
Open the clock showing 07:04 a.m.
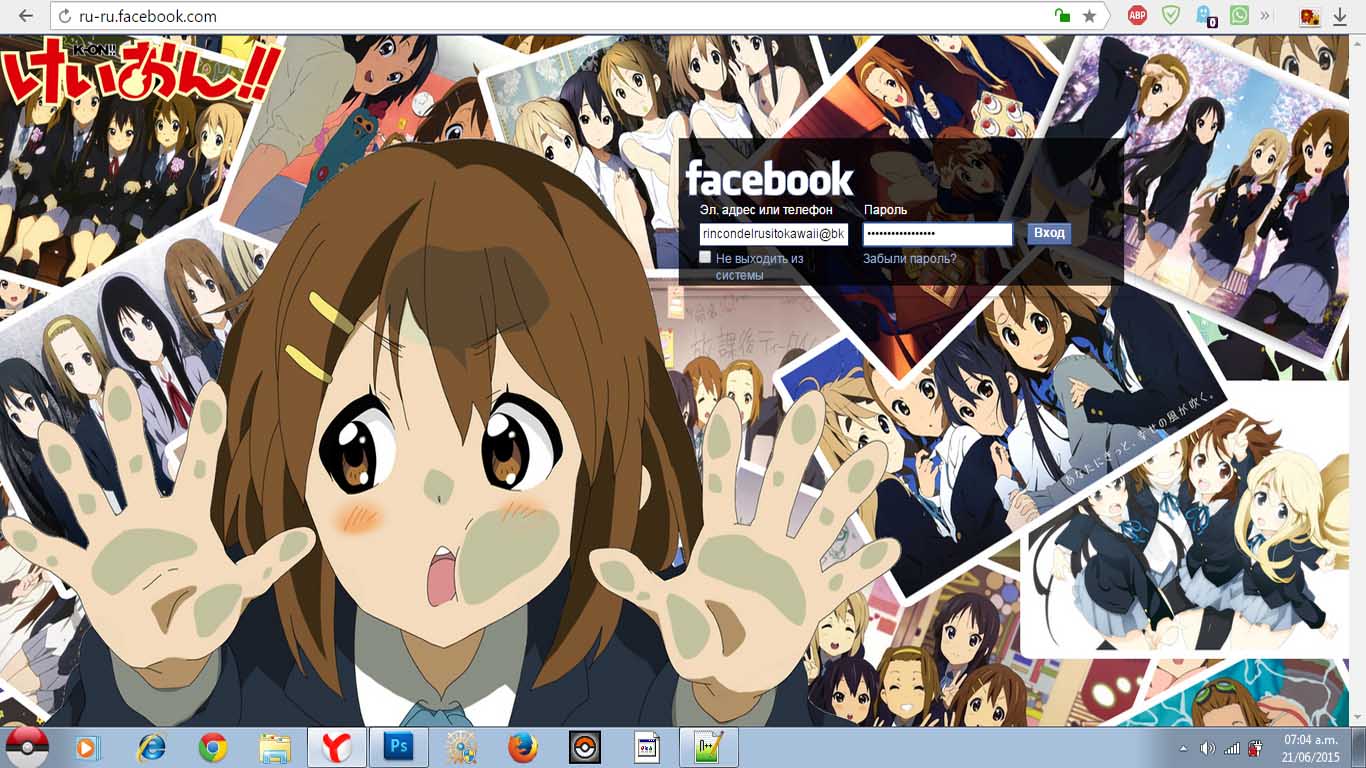coord(1311,747)
